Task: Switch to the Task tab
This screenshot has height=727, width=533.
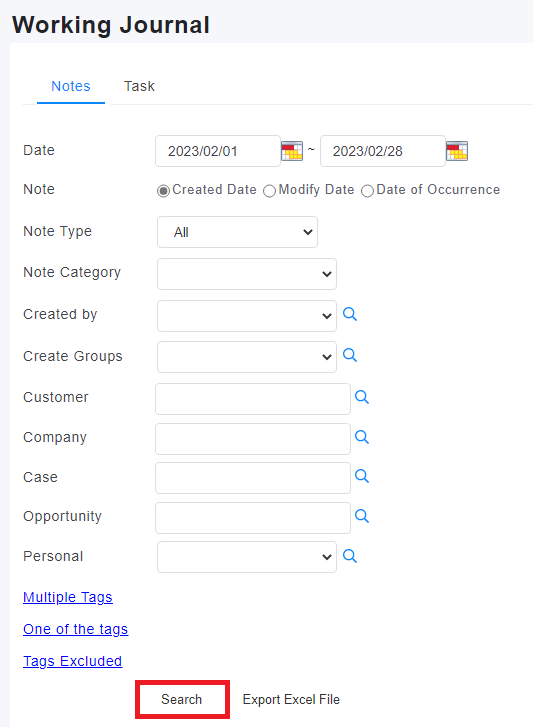Action: [x=139, y=86]
